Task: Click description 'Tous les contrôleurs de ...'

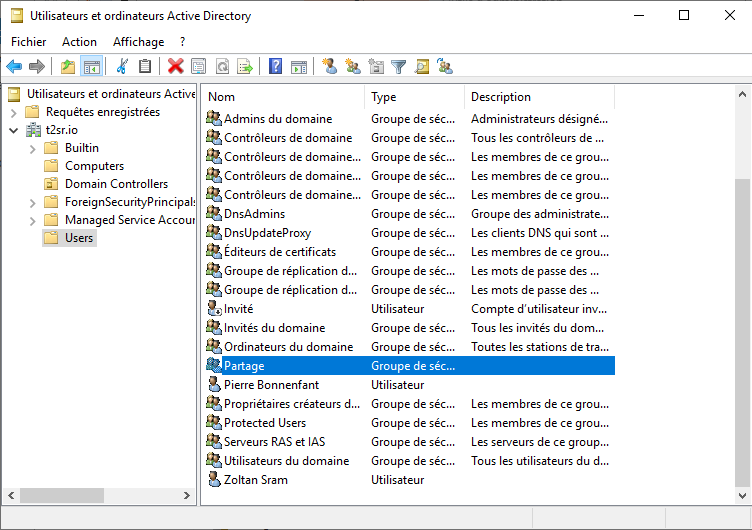Action: 538,138
